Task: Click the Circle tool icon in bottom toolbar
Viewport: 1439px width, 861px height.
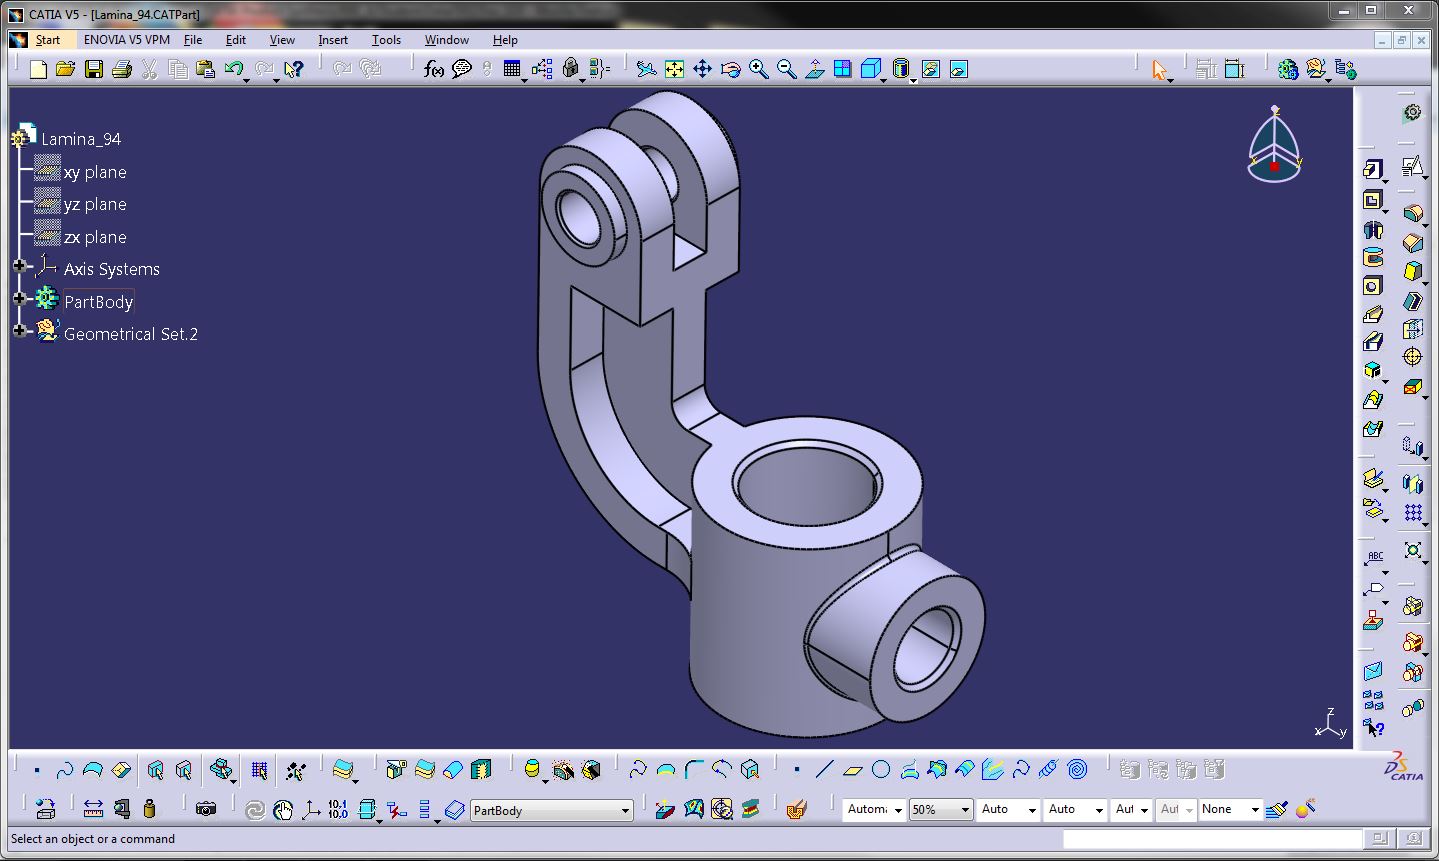Action: [x=881, y=769]
